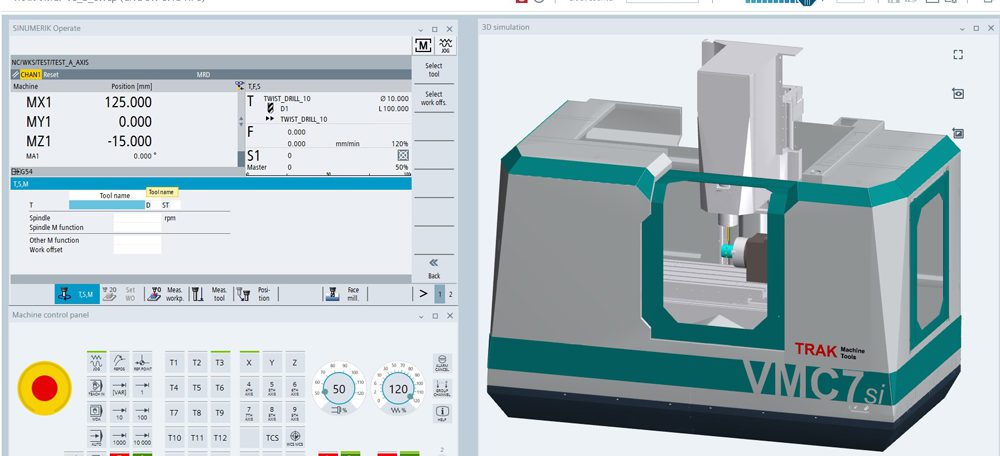Viewport: 1000px width, 456px height.
Task: Open the Face mill. softkey
Action: tap(344, 294)
